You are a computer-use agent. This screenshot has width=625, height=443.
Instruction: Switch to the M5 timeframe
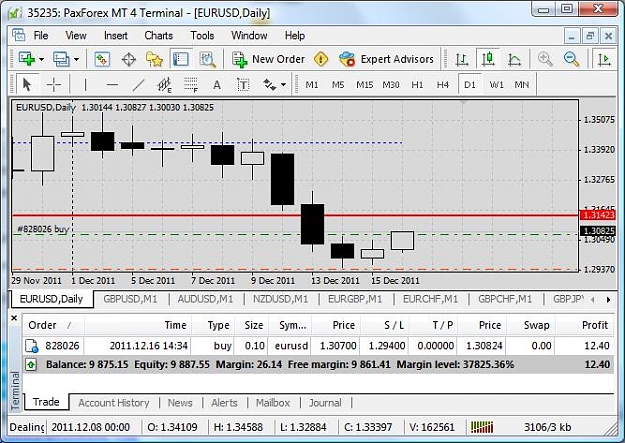coord(338,85)
